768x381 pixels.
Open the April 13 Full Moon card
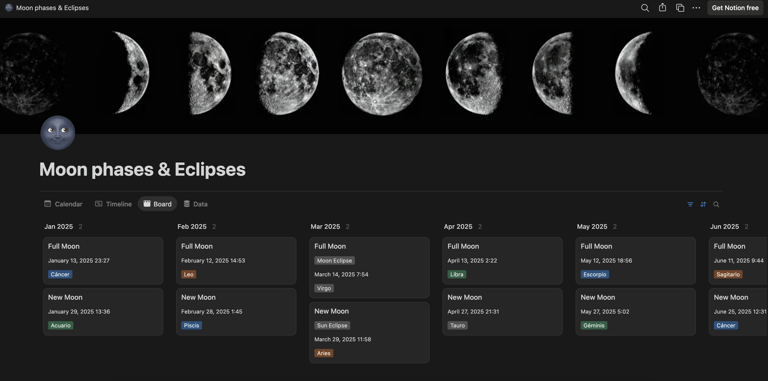click(502, 261)
